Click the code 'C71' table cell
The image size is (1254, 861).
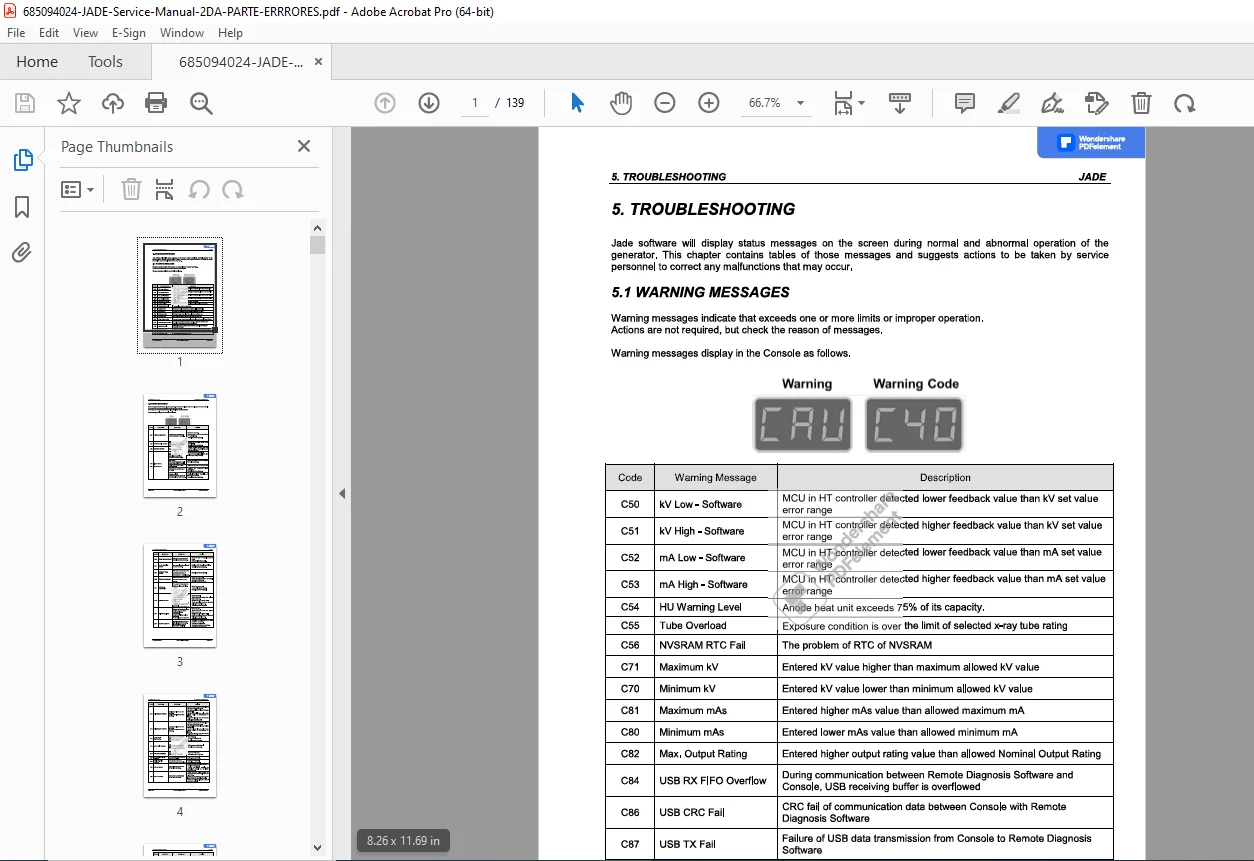[x=630, y=667]
